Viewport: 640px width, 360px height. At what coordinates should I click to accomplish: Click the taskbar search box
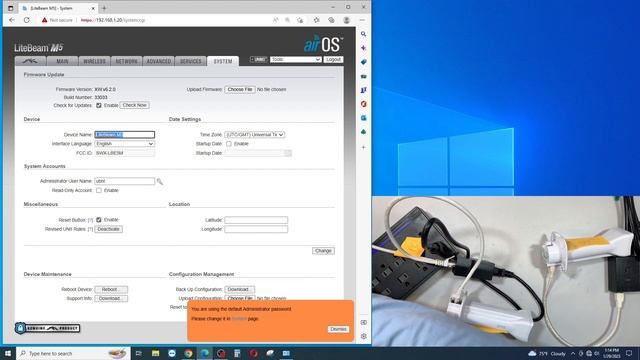point(73,353)
